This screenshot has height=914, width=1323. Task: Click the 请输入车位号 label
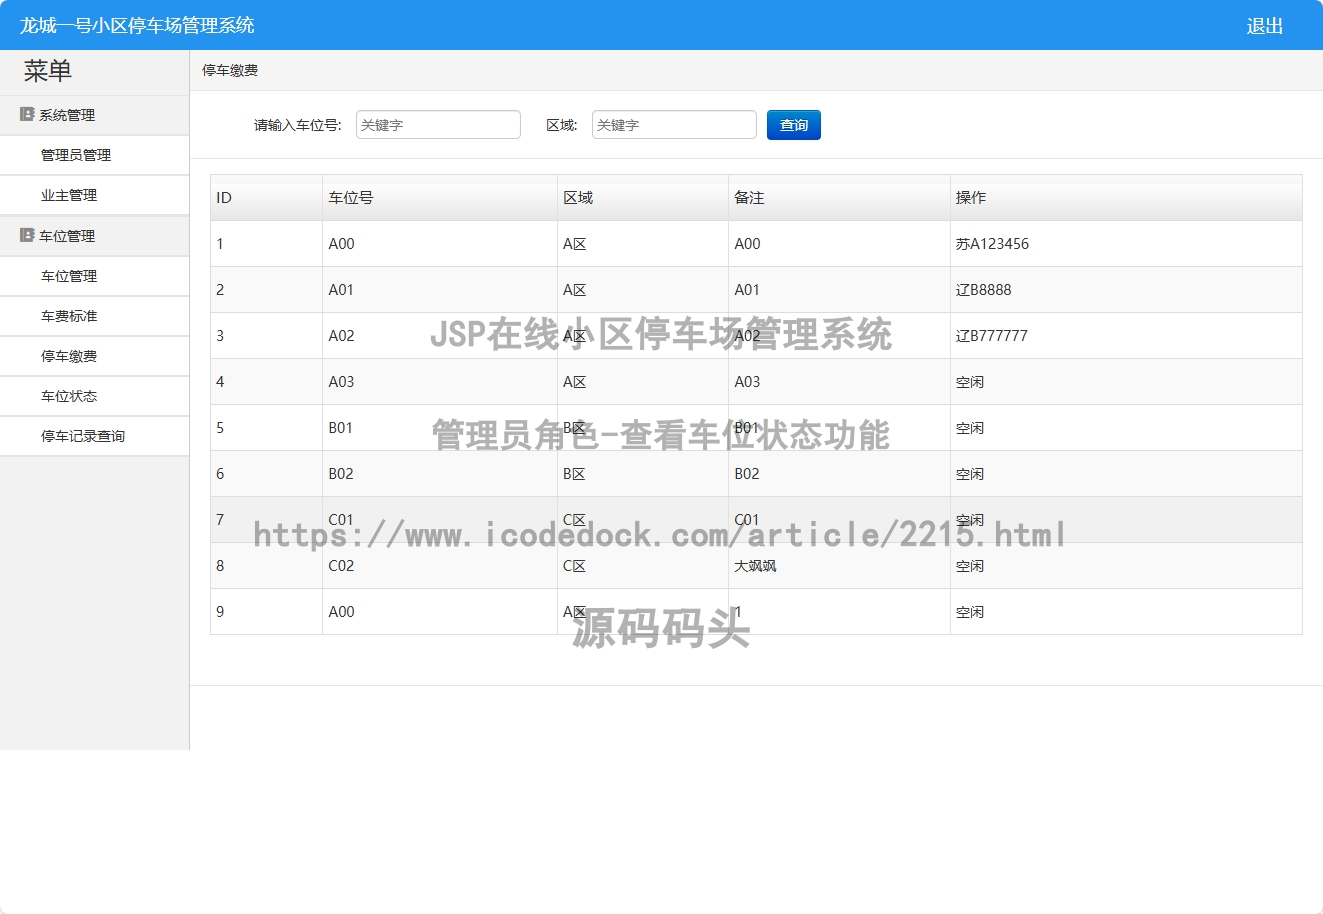point(298,125)
